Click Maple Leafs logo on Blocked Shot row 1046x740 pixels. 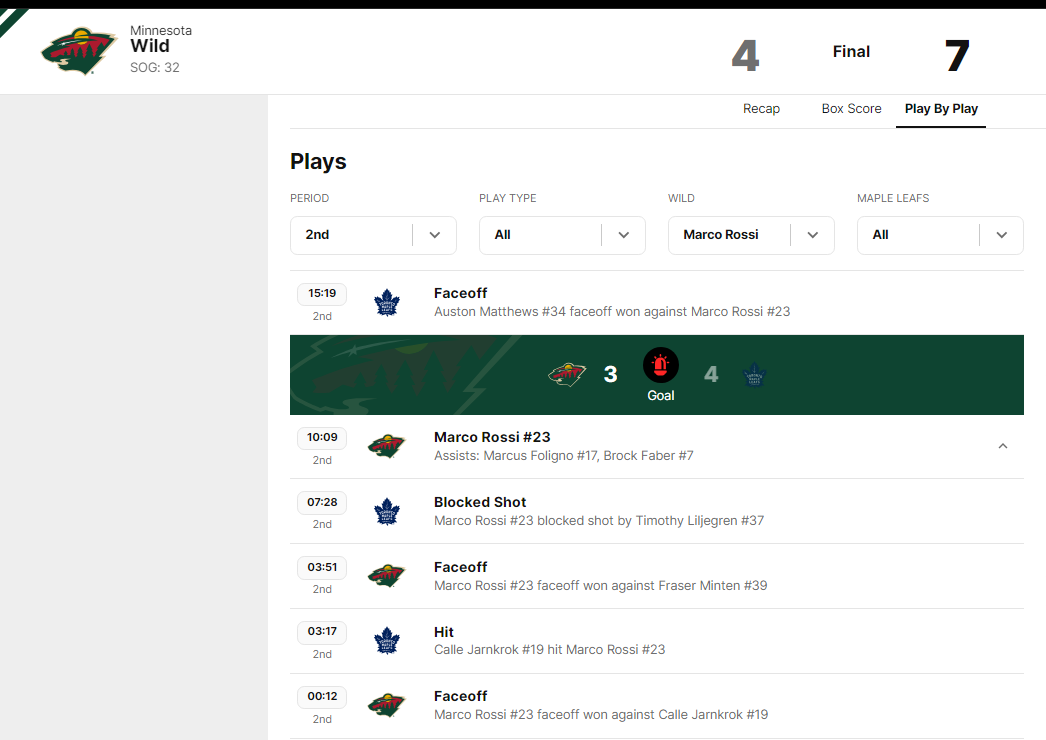click(x=386, y=512)
